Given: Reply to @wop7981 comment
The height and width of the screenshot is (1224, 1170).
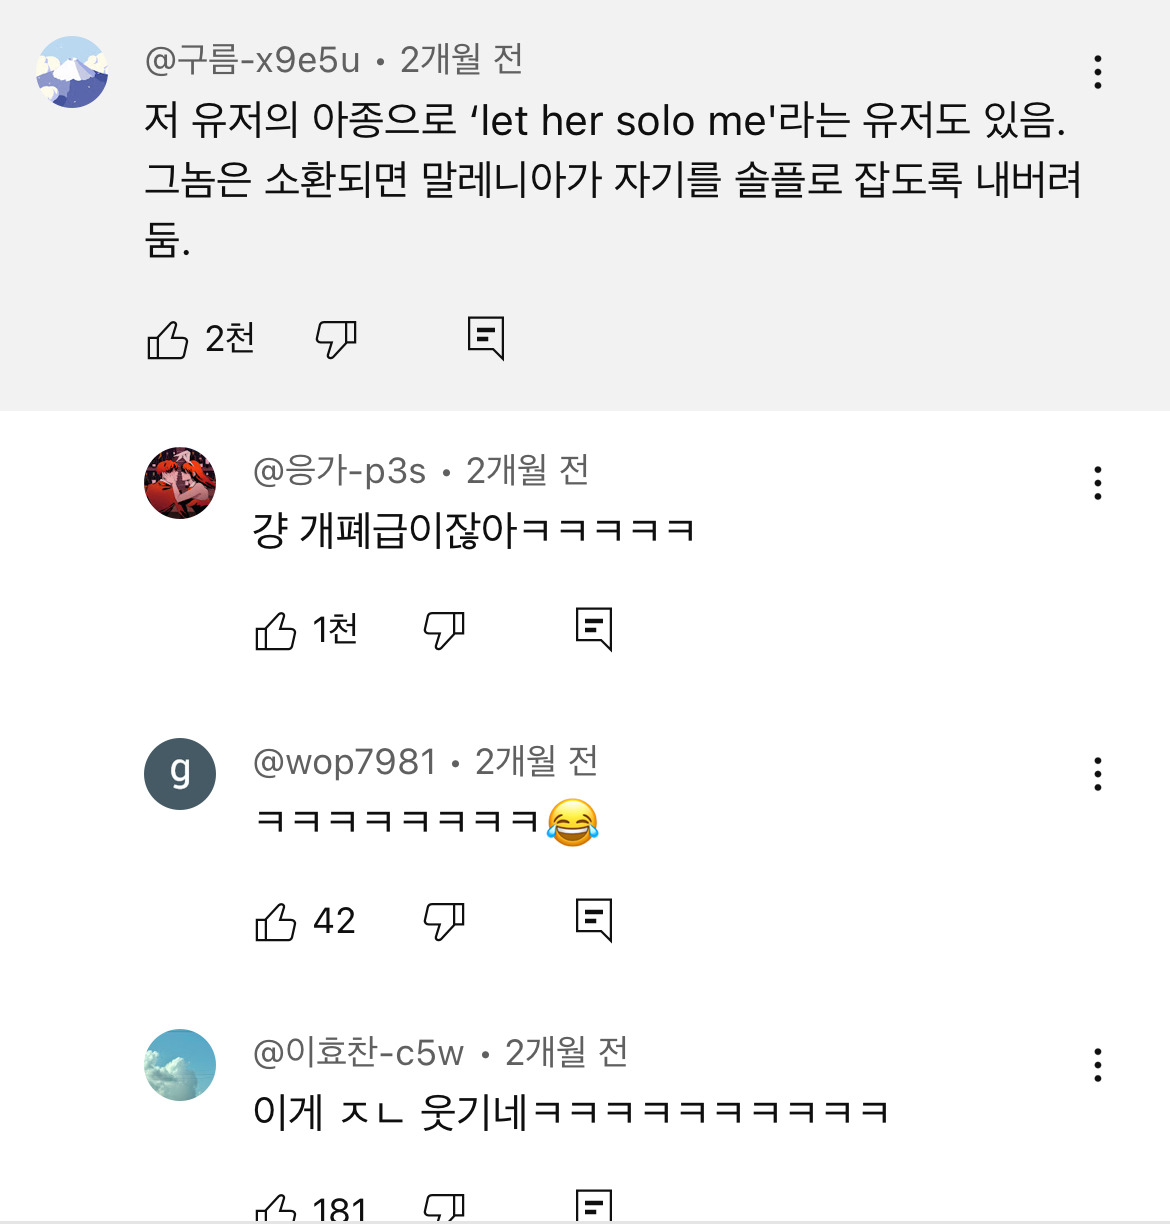Looking at the screenshot, I should 594,920.
